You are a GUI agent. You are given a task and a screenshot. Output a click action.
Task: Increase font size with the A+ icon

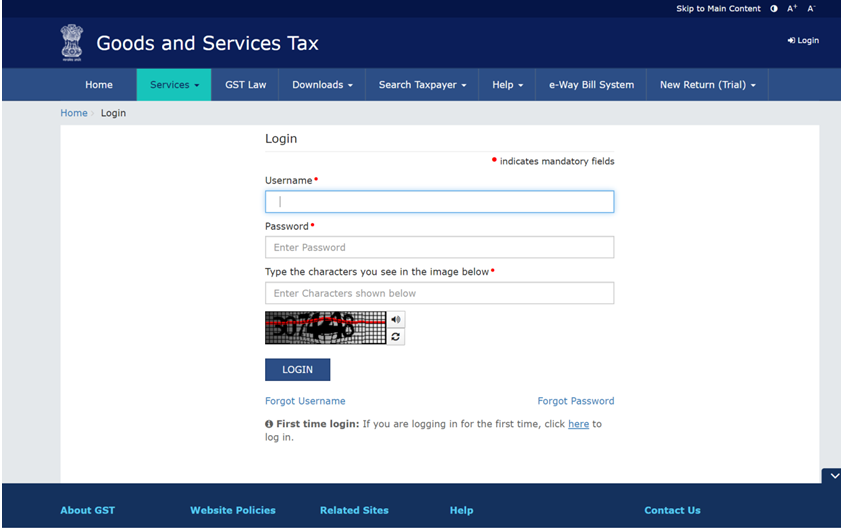click(792, 9)
